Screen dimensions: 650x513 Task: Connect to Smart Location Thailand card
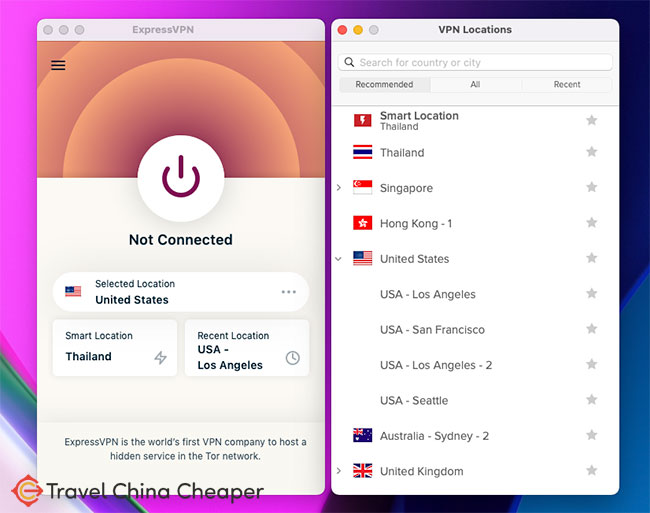click(115, 348)
